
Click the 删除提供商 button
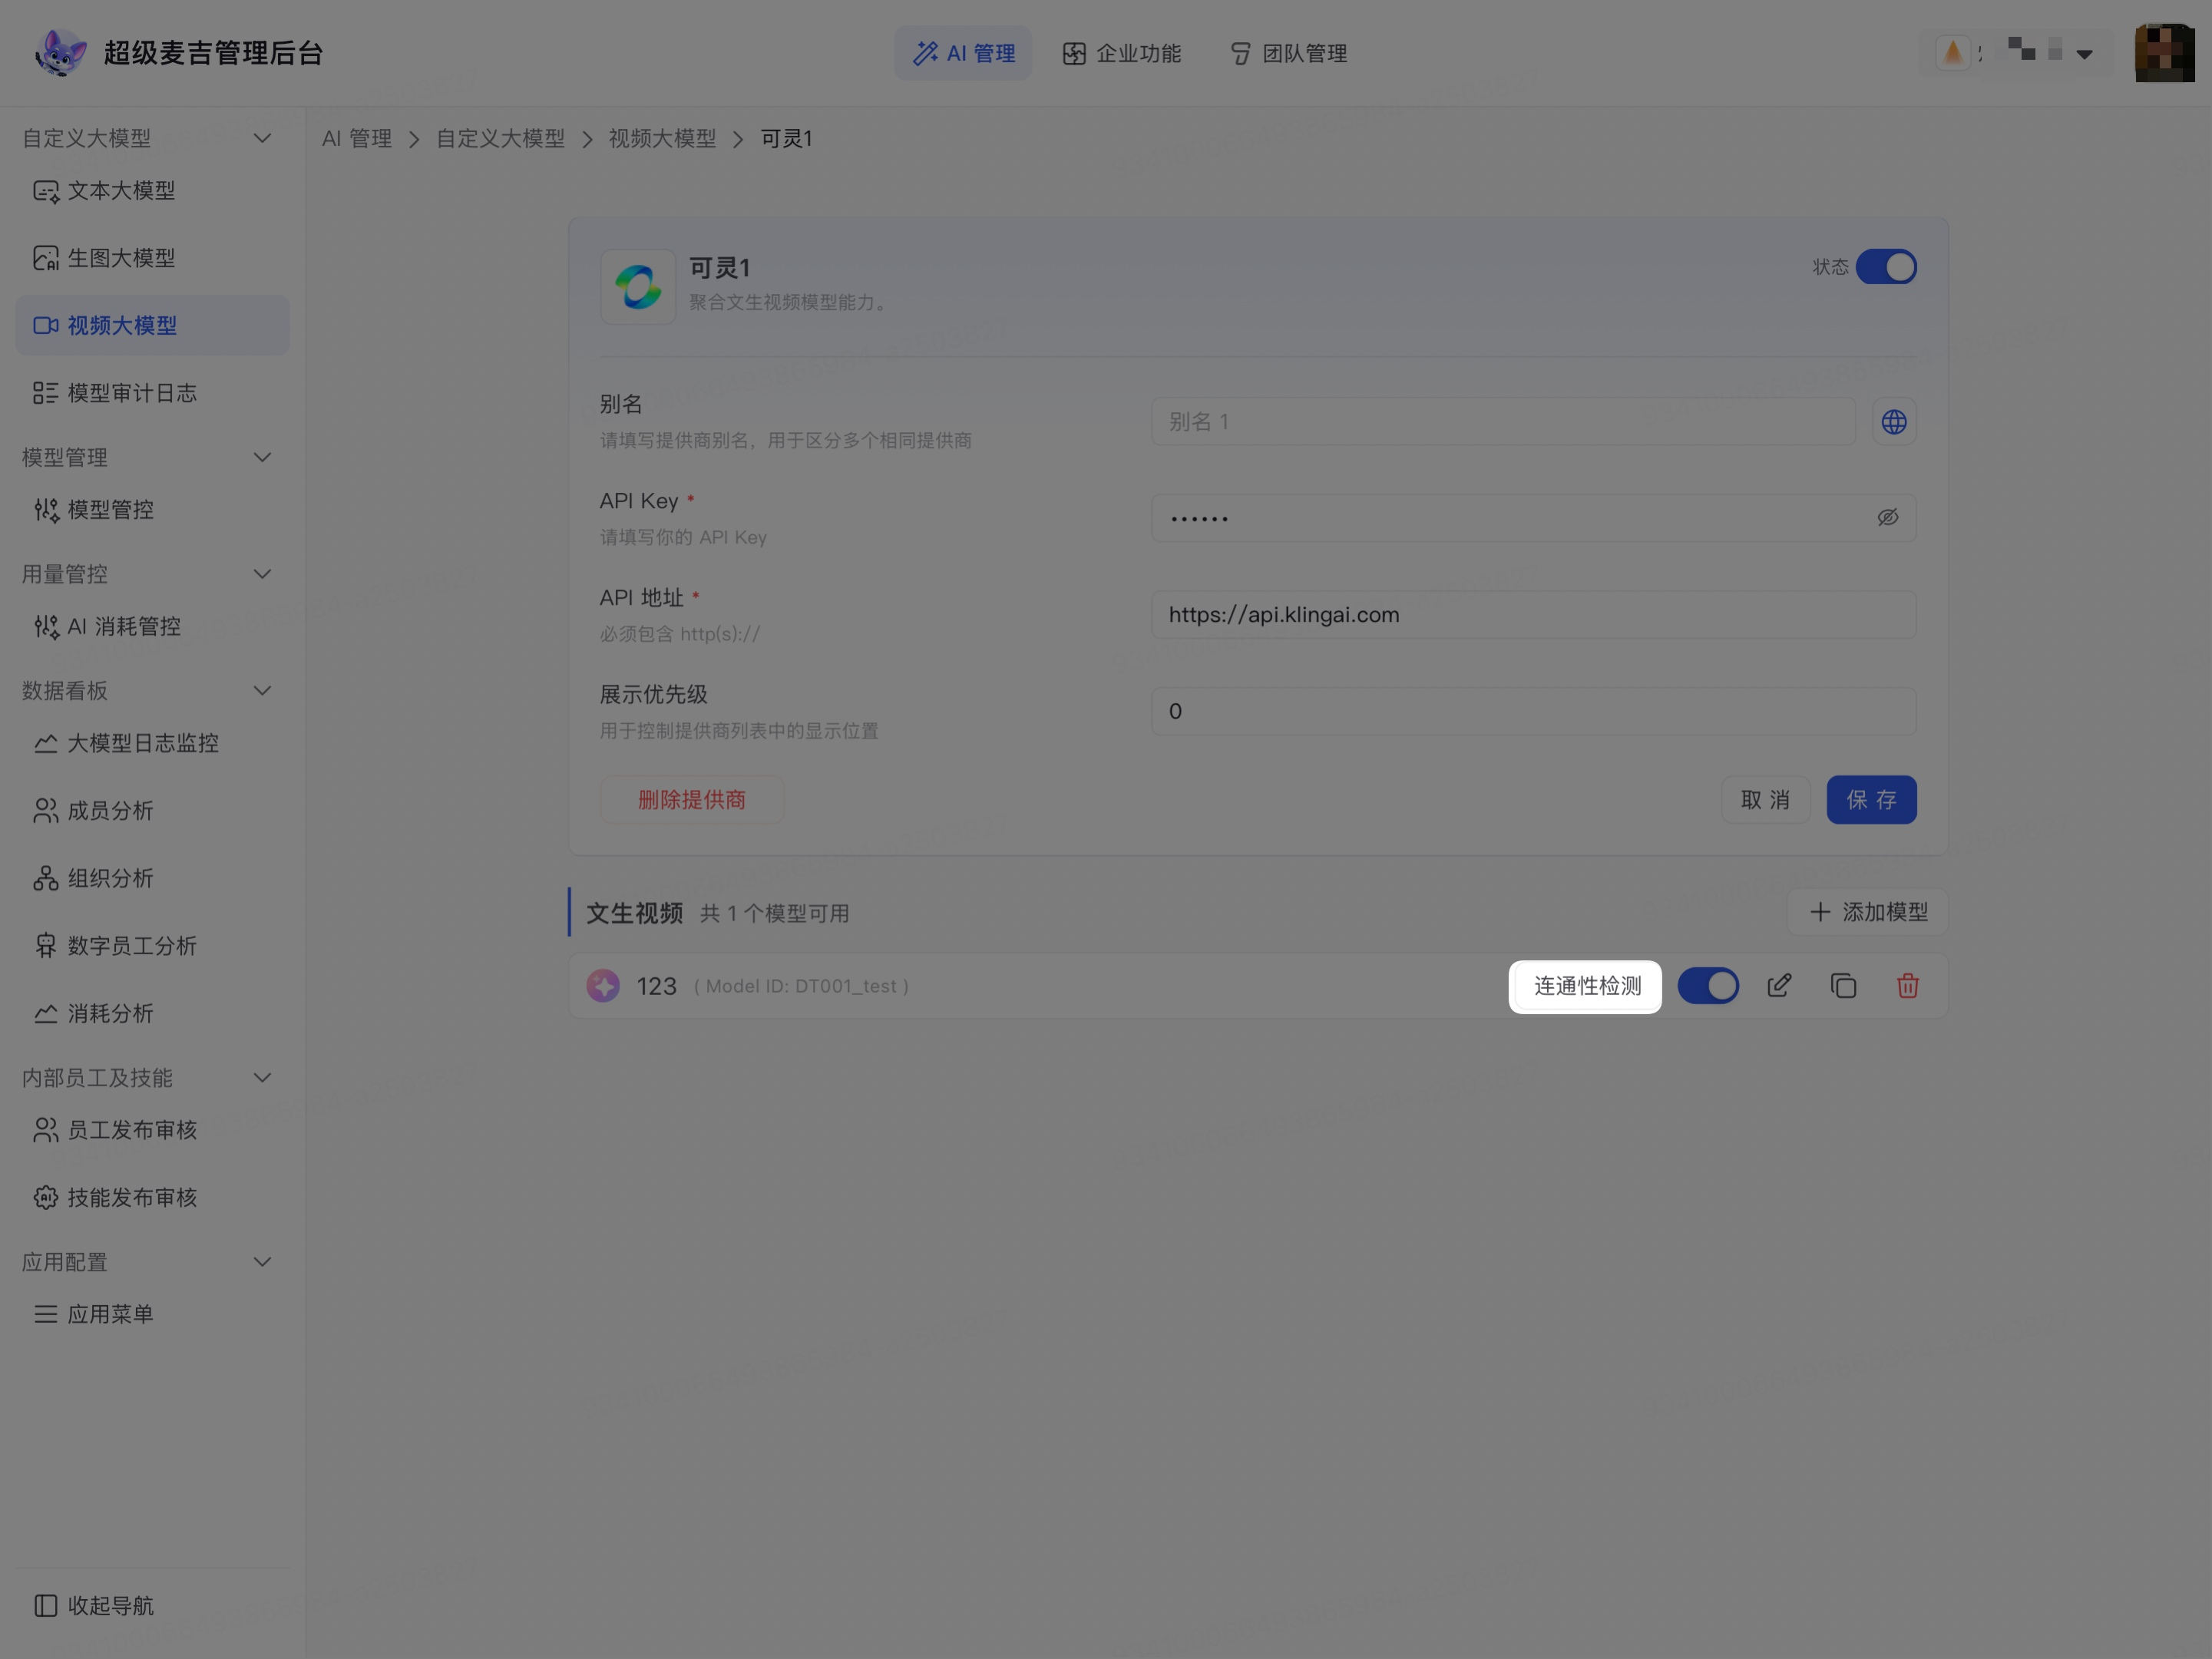[692, 800]
